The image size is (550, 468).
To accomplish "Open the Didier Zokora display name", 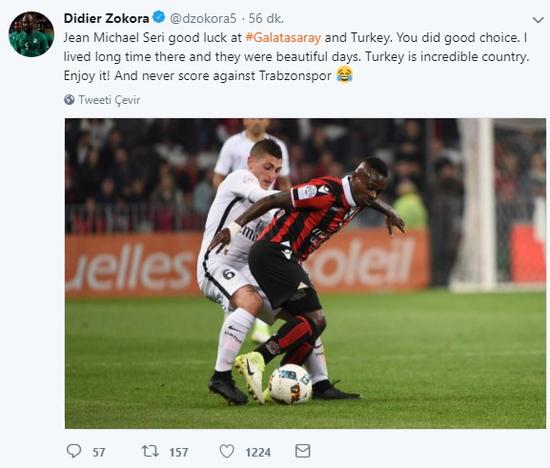I will 106,18.
